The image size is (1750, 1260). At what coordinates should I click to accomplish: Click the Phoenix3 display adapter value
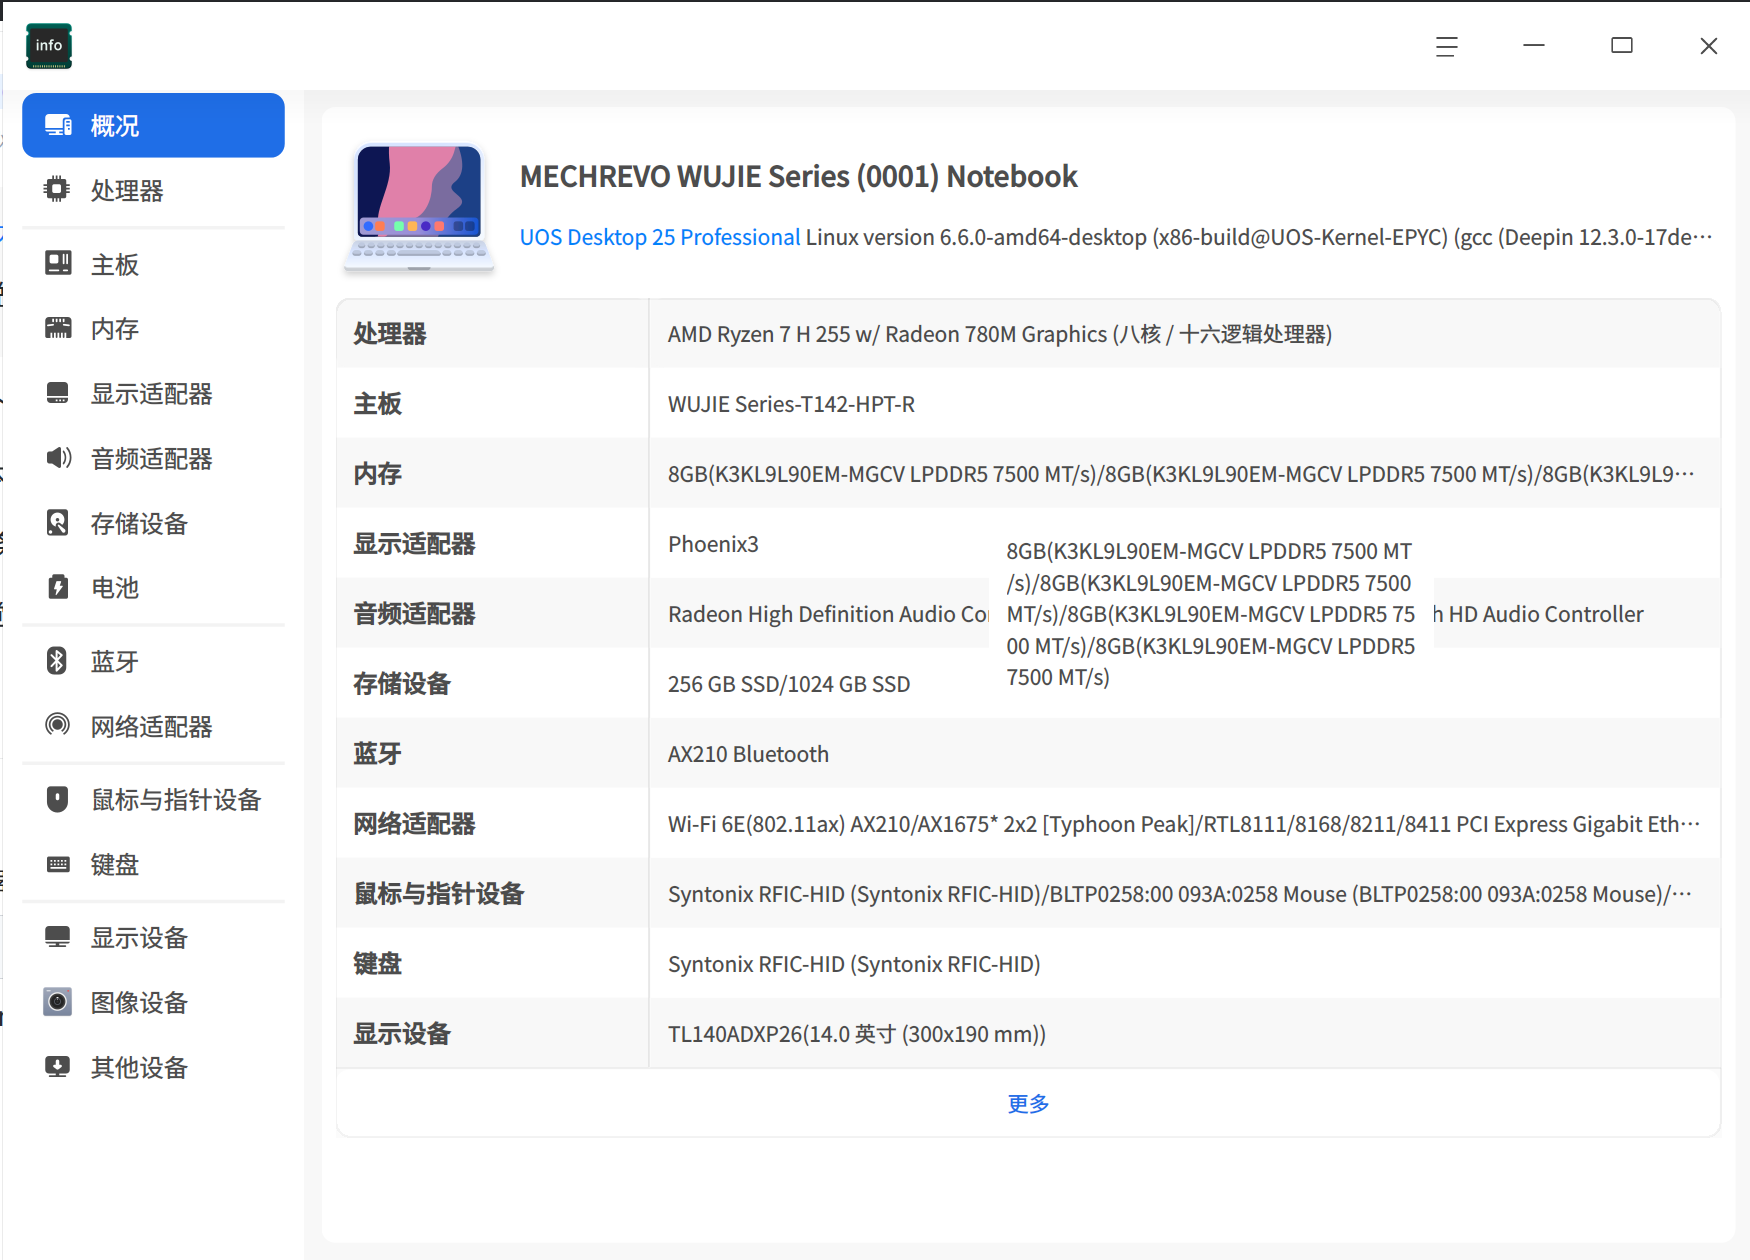(x=713, y=544)
